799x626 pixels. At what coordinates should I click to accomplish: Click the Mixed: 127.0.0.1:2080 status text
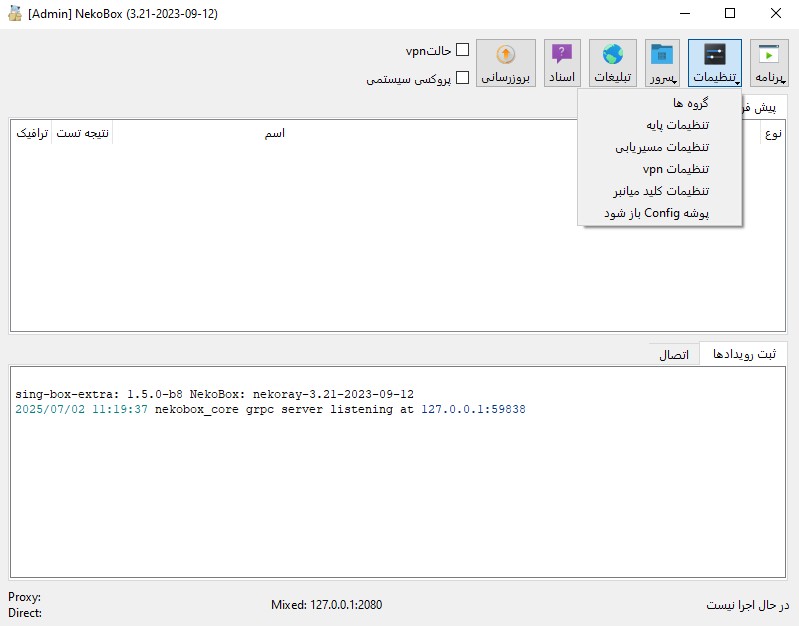tap(326, 605)
